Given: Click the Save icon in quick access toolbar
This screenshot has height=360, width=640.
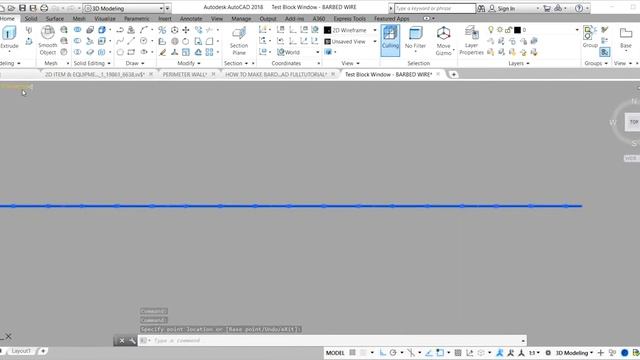Looking at the screenshot, I should pos(22,8).
